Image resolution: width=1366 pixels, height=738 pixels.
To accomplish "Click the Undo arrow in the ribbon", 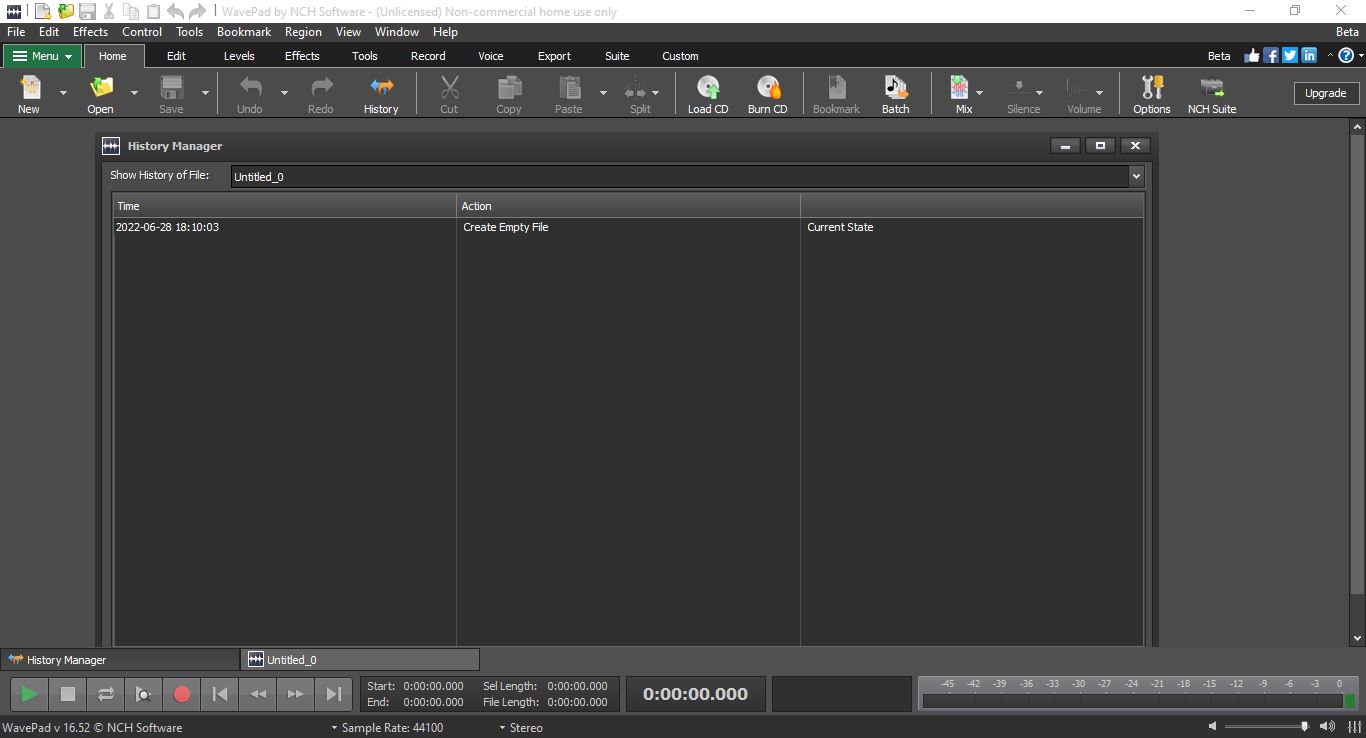I will point(250,94).
